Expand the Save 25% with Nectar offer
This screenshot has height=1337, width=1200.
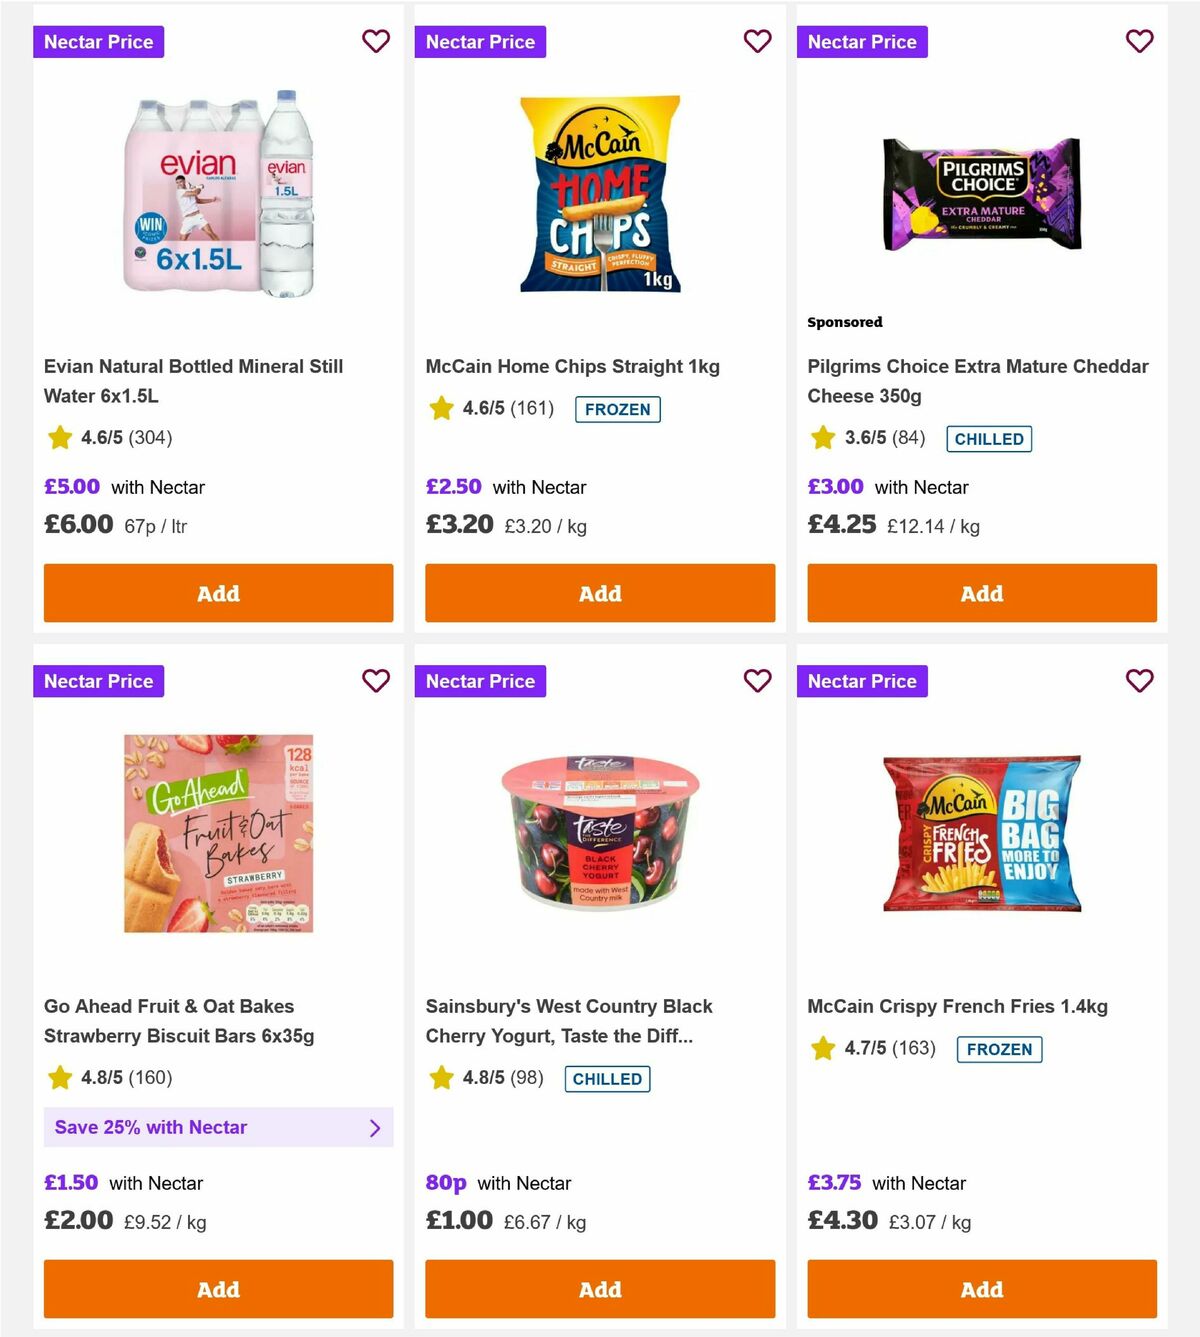tap(218, 1127)
